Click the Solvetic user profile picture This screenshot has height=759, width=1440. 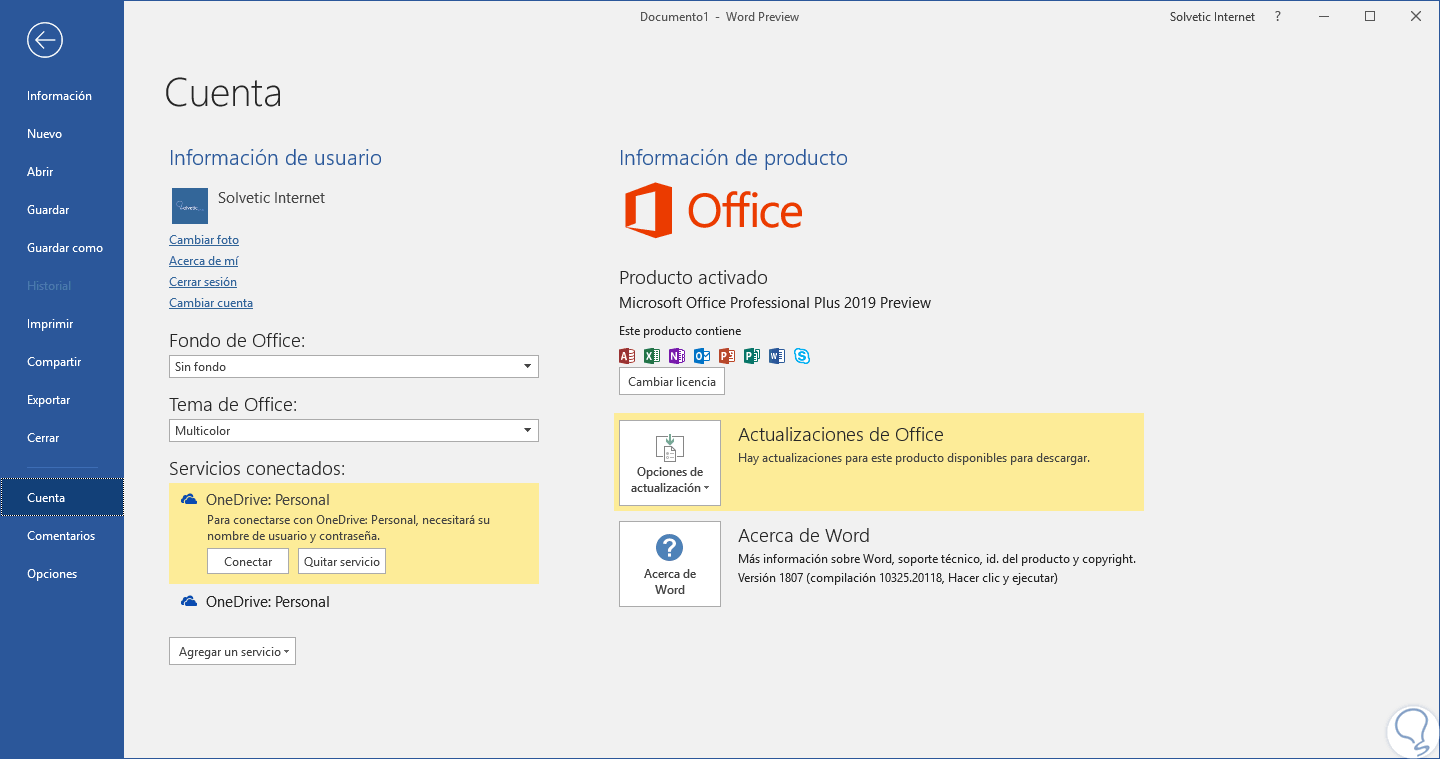[190, 206]
